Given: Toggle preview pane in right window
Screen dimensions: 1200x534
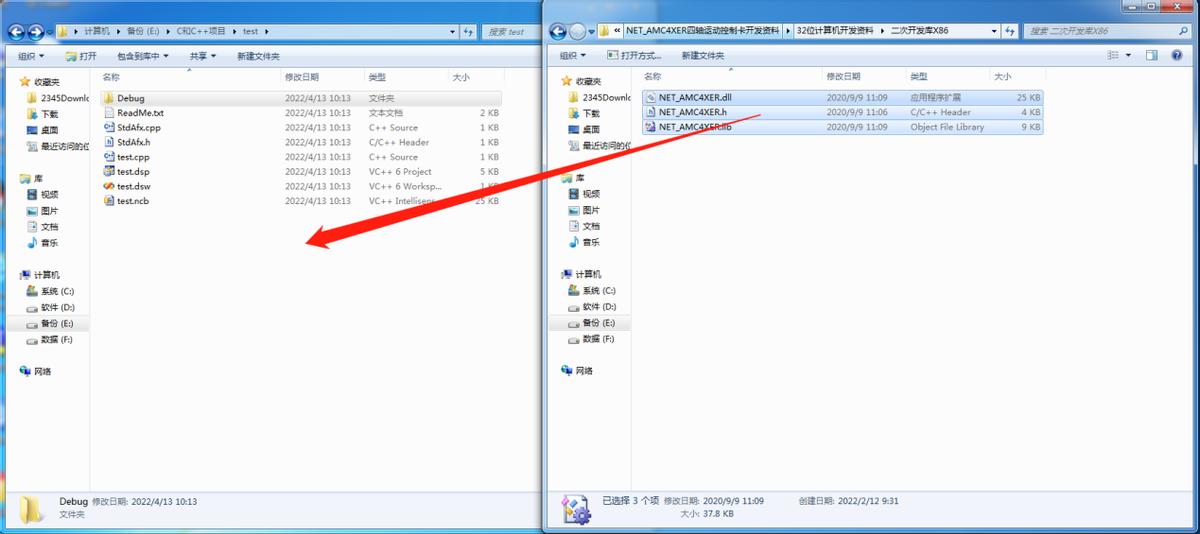Looking at the screenshot, I should 1151,55.
